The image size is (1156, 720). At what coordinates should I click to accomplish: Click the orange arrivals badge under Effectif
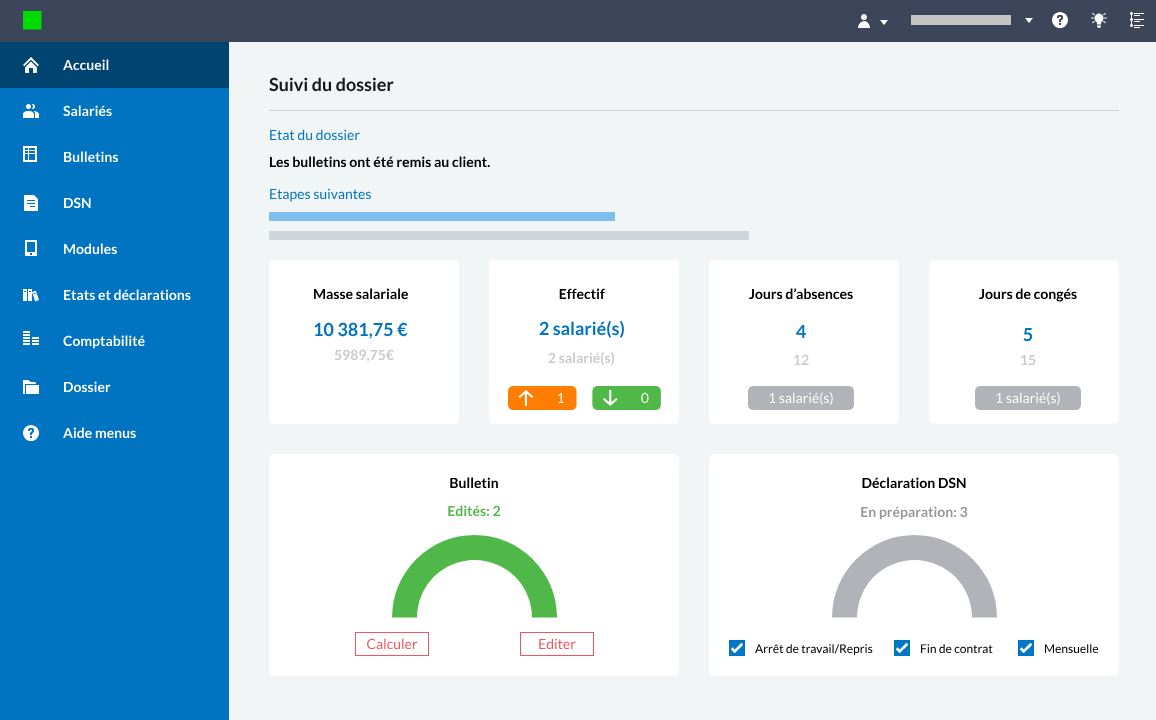click(542, 398)
